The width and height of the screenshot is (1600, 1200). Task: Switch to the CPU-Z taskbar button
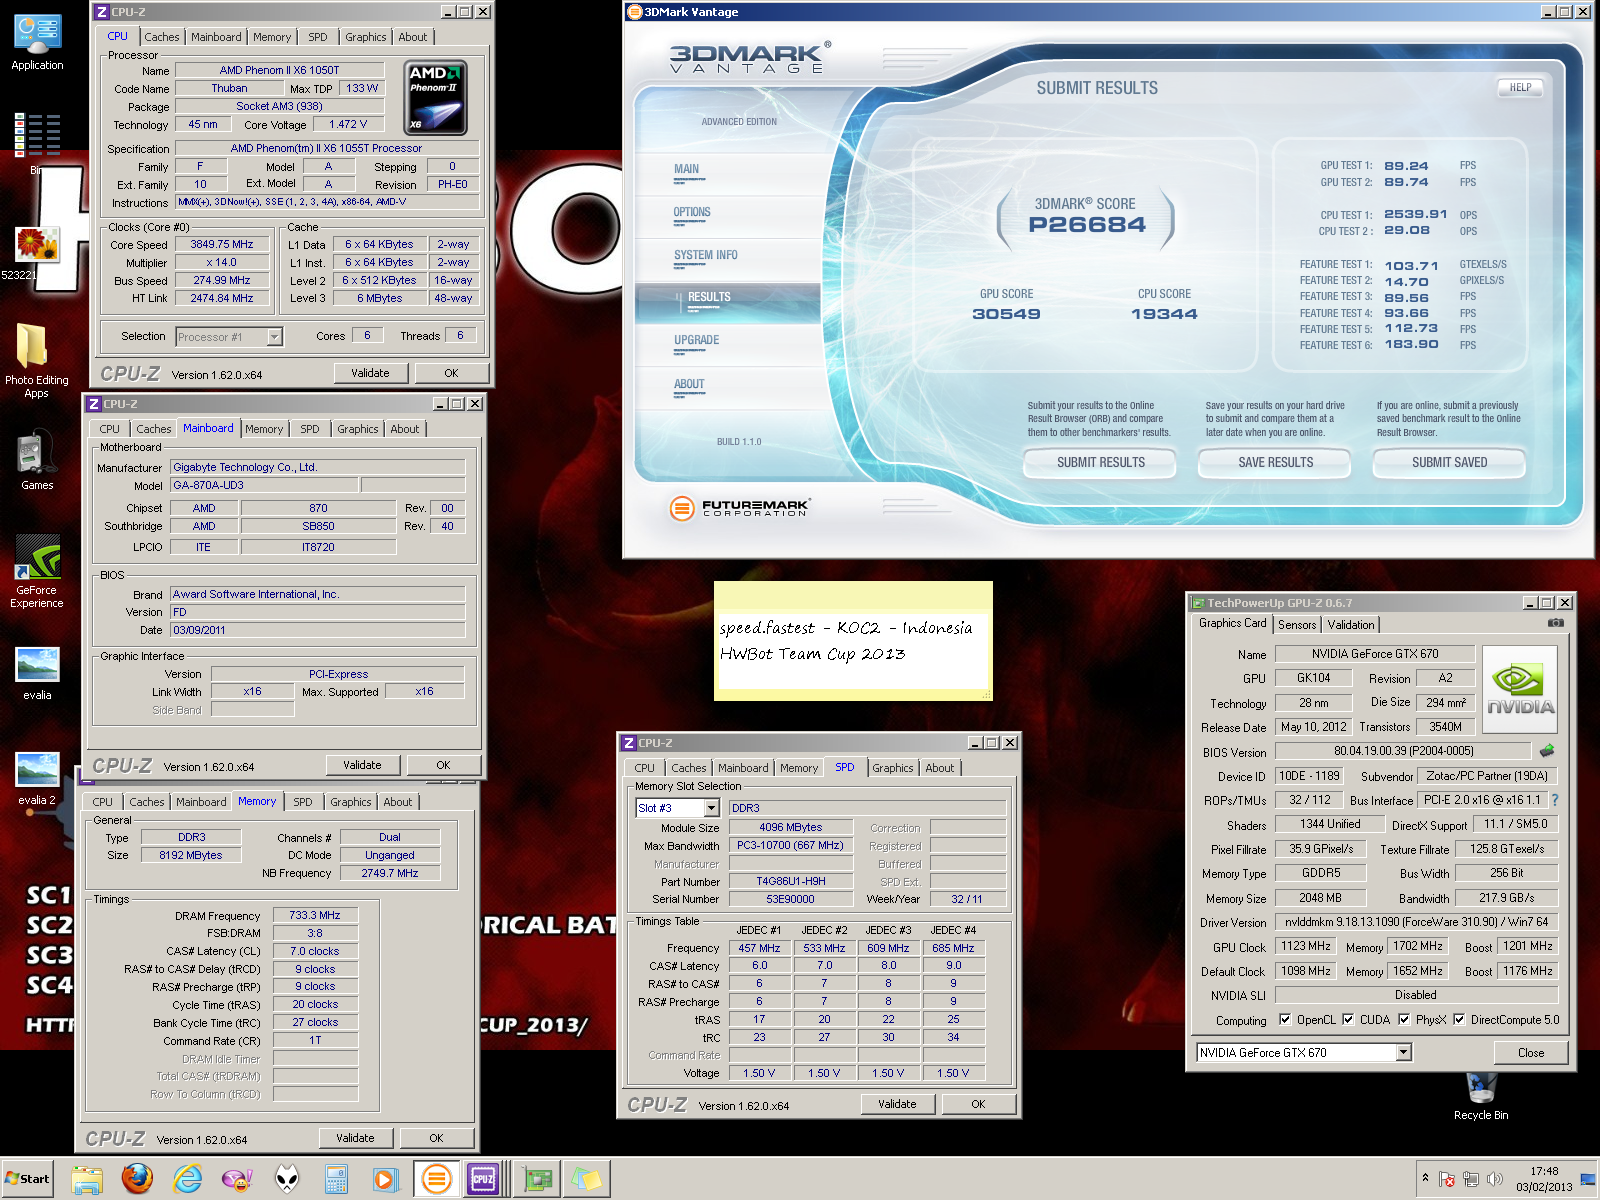486,1179
